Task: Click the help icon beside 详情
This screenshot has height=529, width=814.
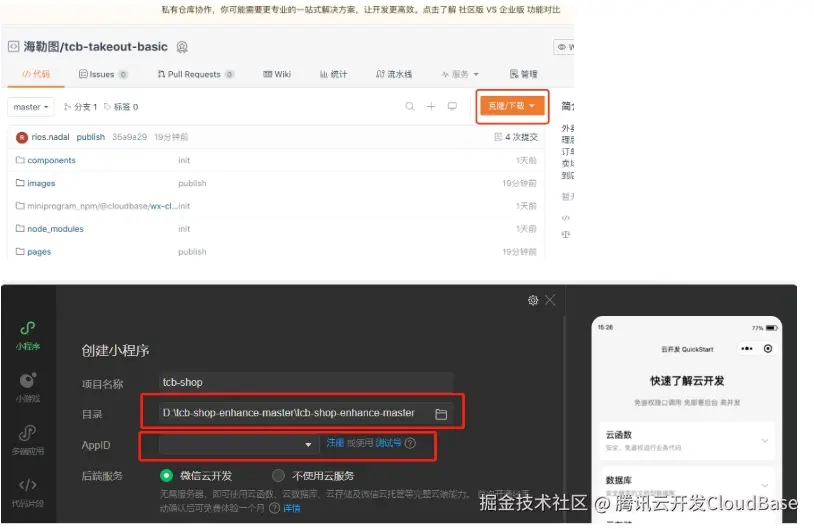Action: [x=275, y=508]
